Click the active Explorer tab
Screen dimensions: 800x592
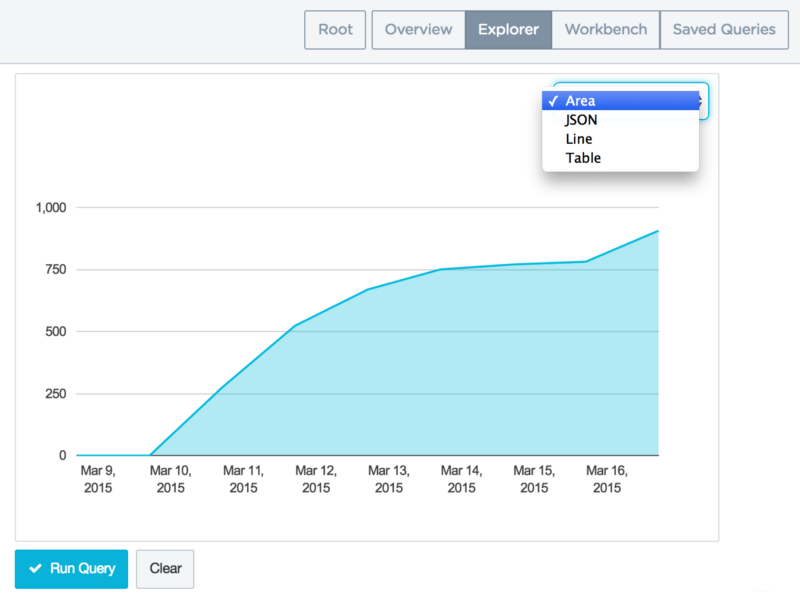coord(508,30)
